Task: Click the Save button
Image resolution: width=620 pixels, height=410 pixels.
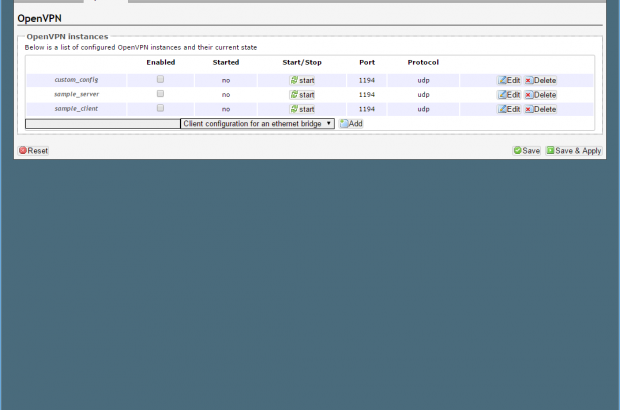Action: (x=526, y=150)
